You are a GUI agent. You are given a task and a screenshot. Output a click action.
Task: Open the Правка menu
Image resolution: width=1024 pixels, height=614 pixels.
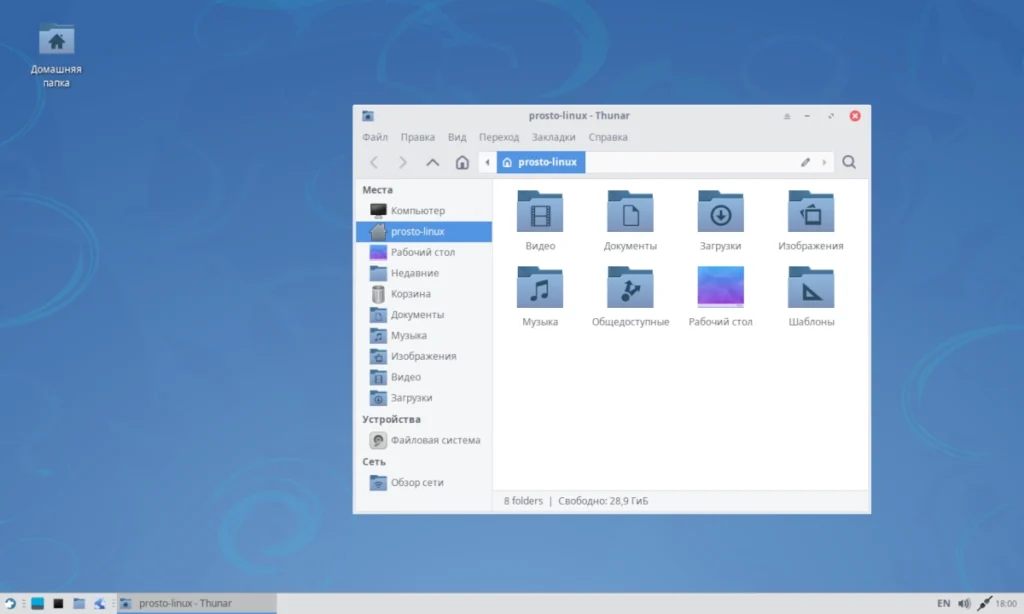pos(417,137)
